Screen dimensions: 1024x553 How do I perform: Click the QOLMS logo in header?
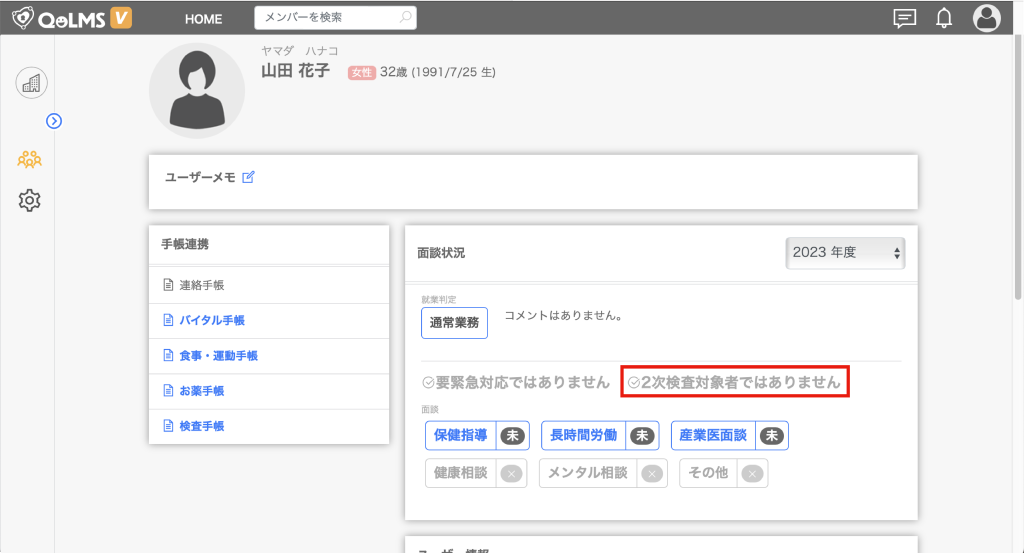tap(72, 18)
